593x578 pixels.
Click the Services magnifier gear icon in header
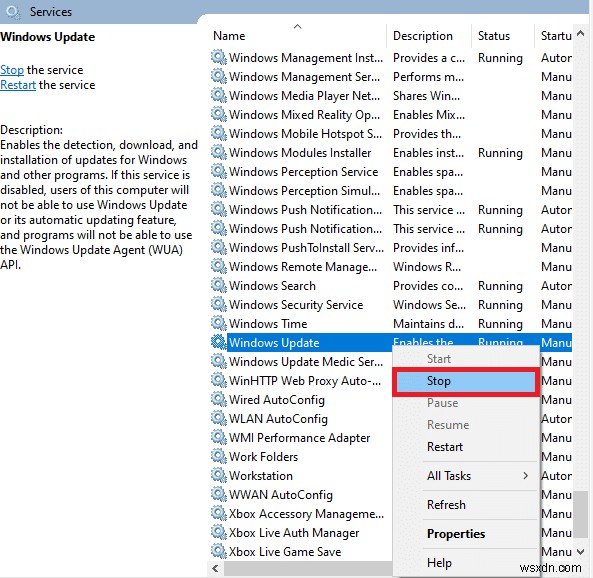[x=13, y=12]
